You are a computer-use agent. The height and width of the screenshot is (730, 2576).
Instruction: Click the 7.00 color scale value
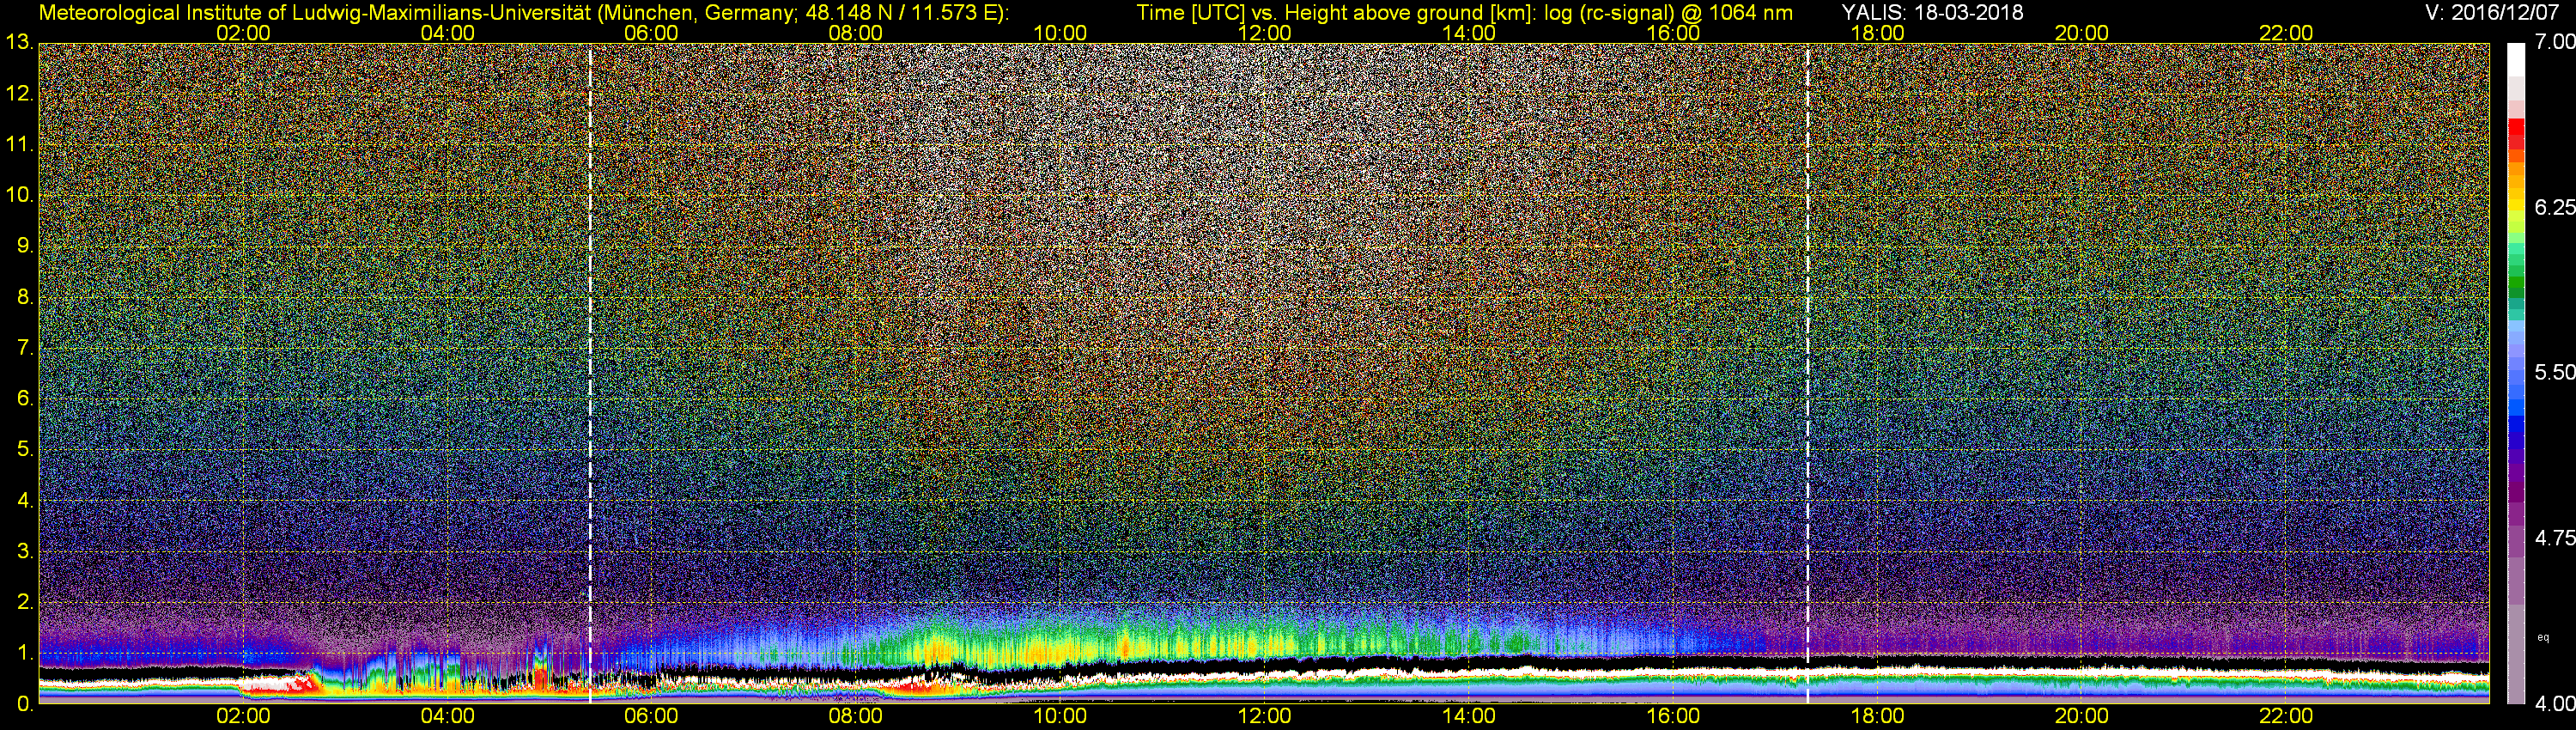pyautogui.click(x=2554, y=41)
